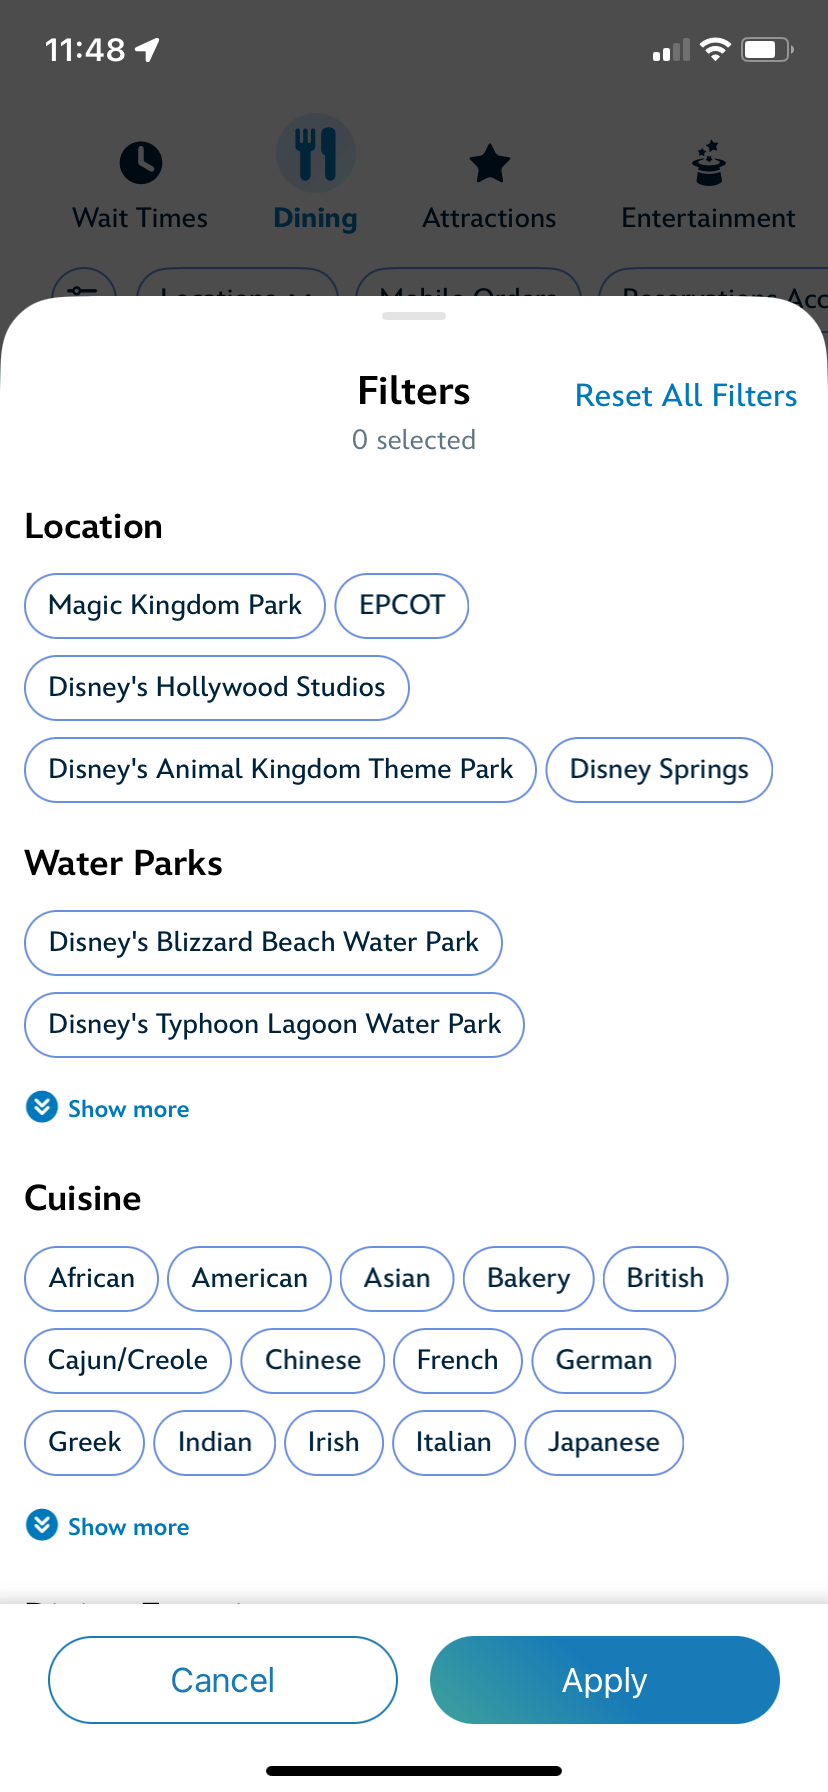This screenshot has height=1792, width=828.
Task: Toggle the Italian cuisine chip
Action: point(453,1442)
